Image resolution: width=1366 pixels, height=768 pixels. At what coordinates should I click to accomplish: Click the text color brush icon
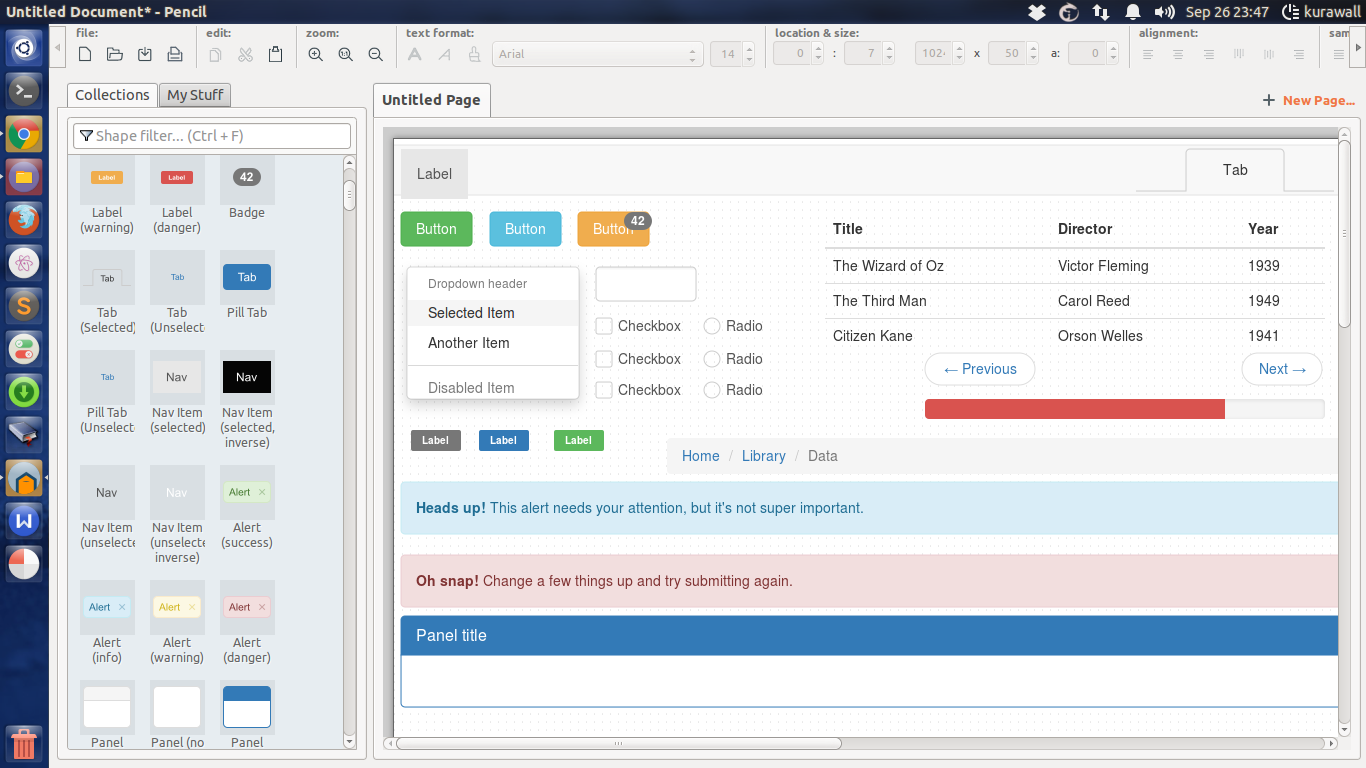(474, 54)
